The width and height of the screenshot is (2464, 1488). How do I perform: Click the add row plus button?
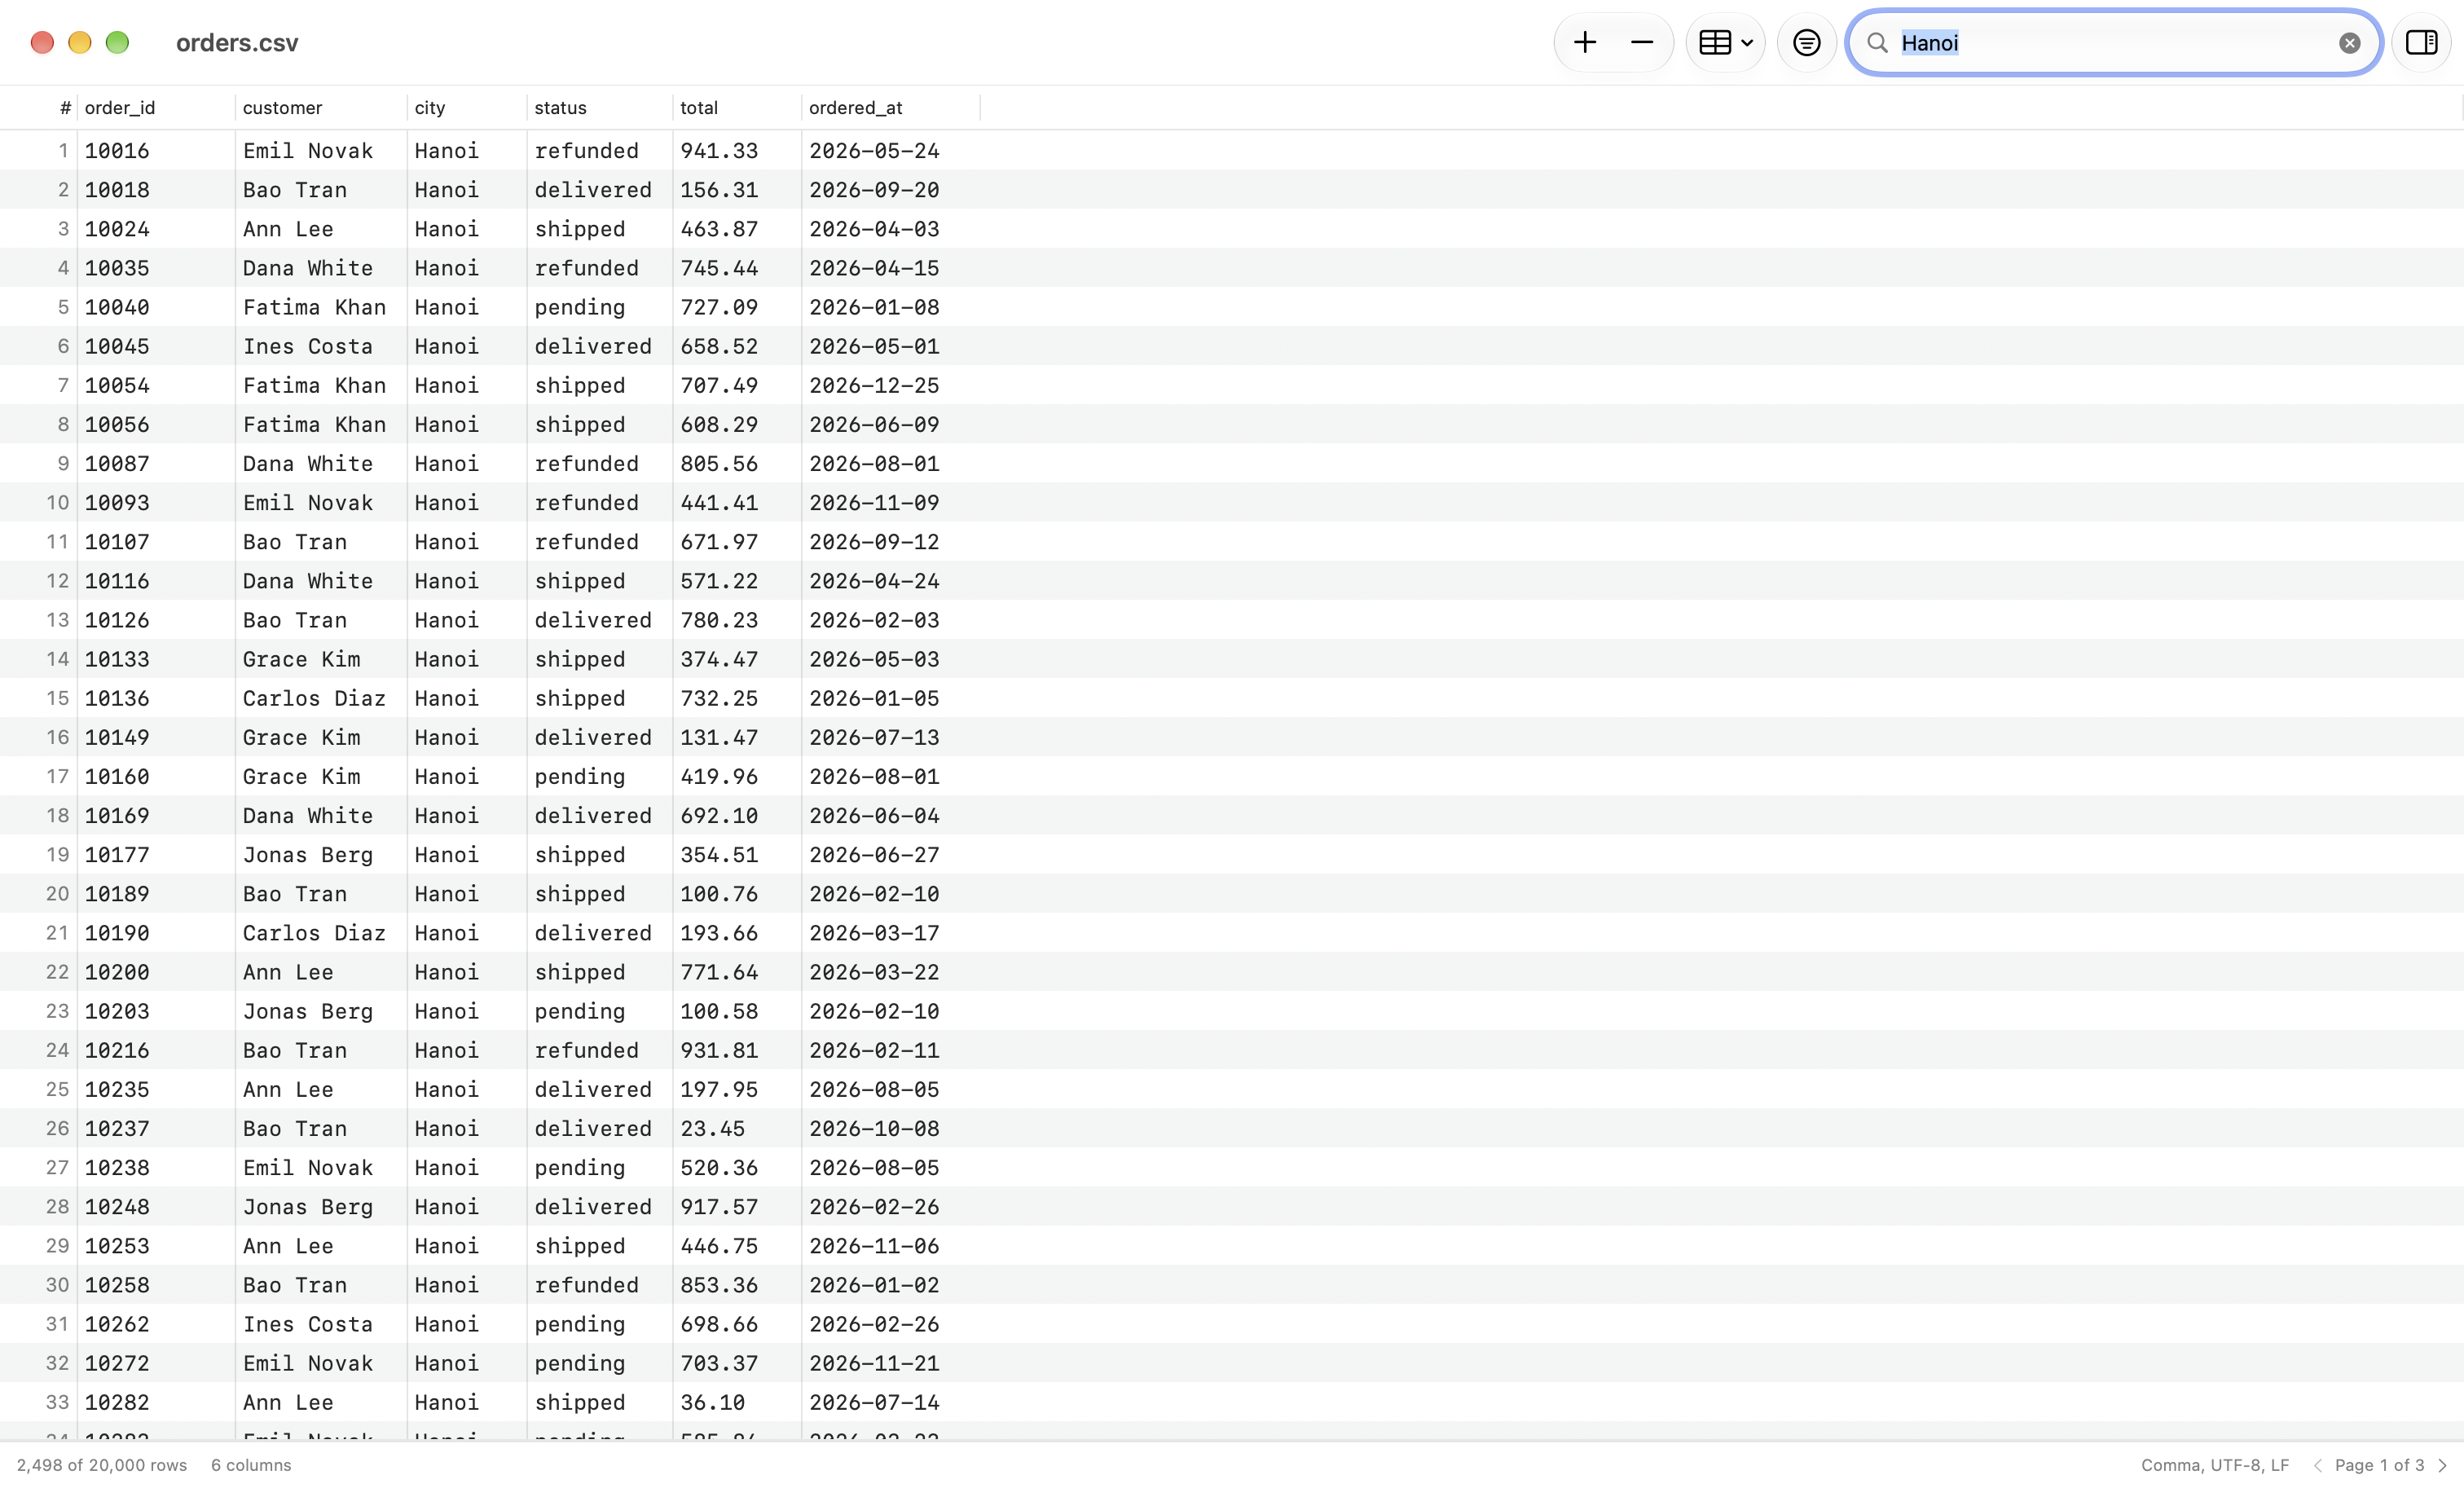(x=1584, y=42)
